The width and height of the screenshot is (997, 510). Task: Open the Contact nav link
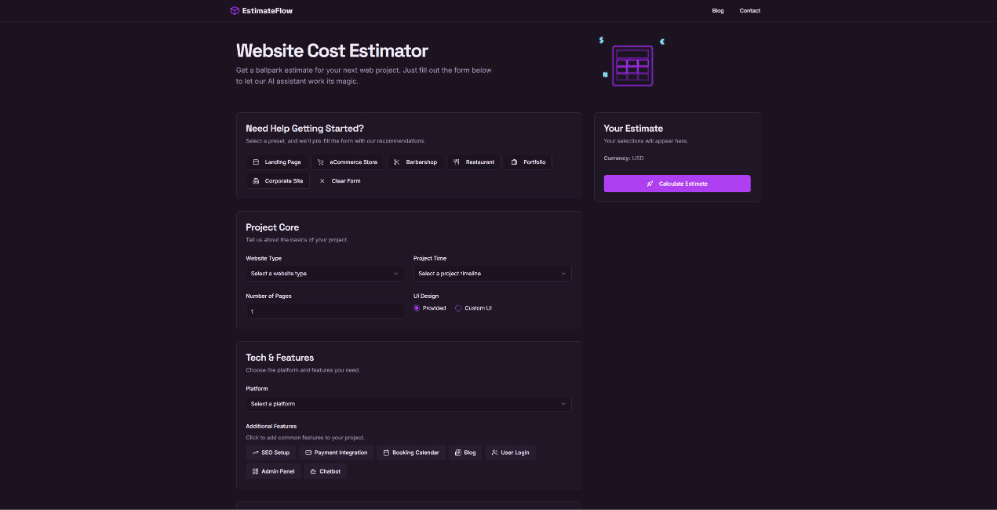(750, 11)
